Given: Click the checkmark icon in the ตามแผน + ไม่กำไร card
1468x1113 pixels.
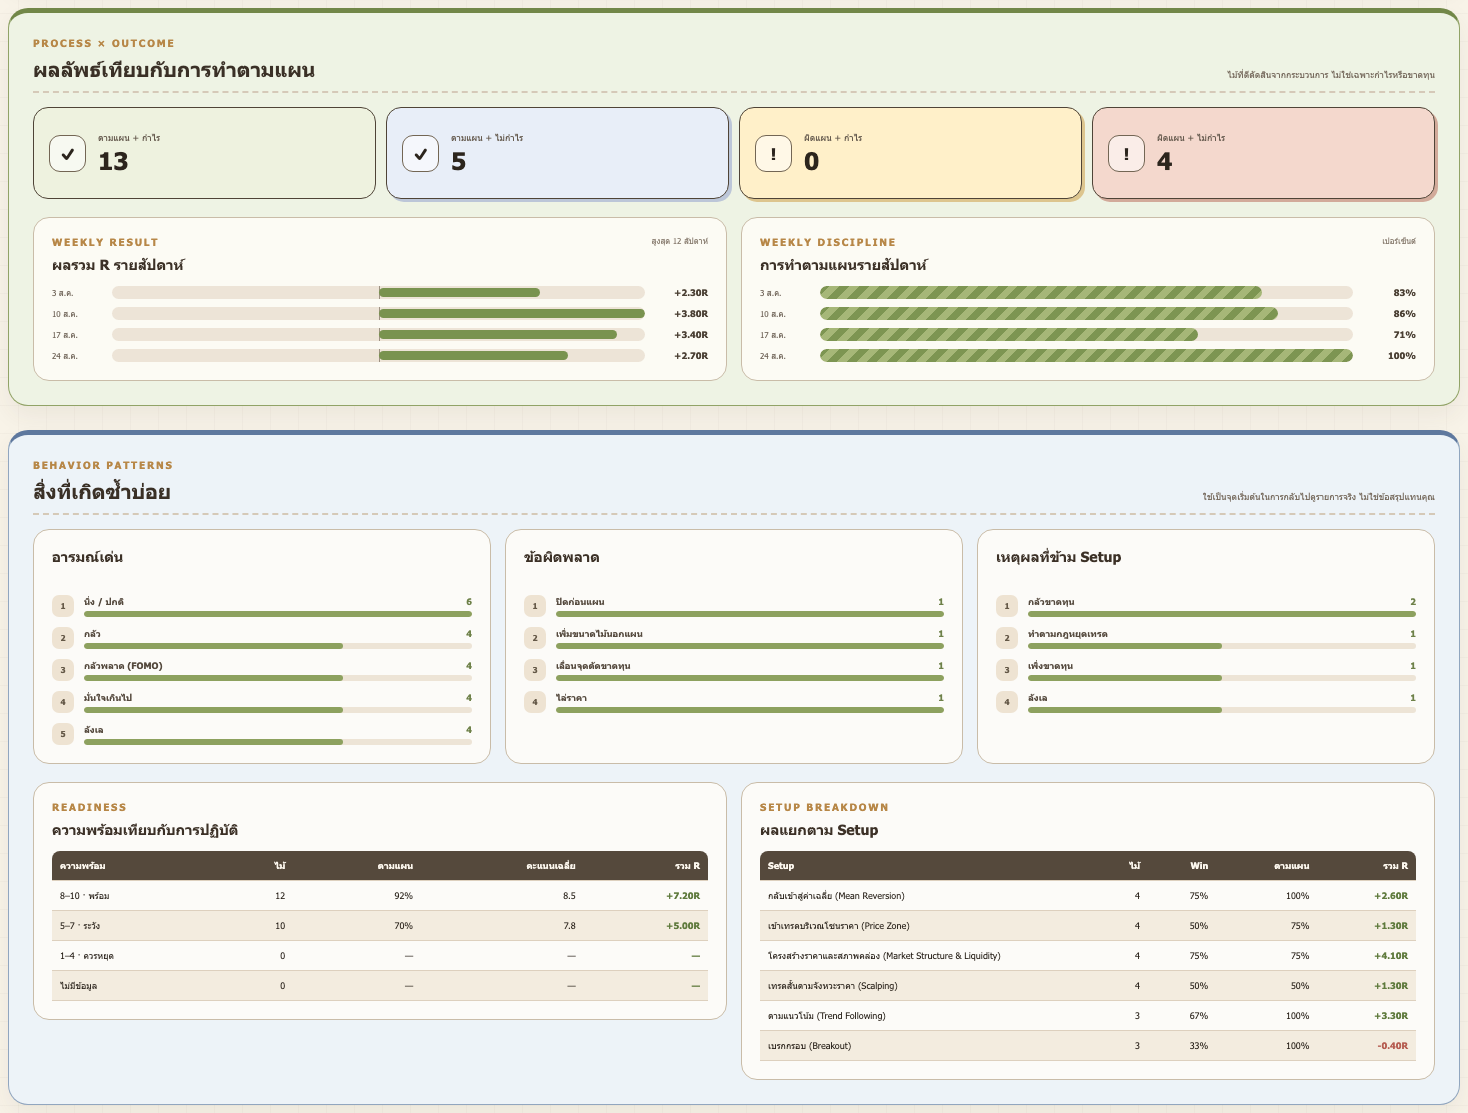Looking at the screenshot, I should 420,154.
